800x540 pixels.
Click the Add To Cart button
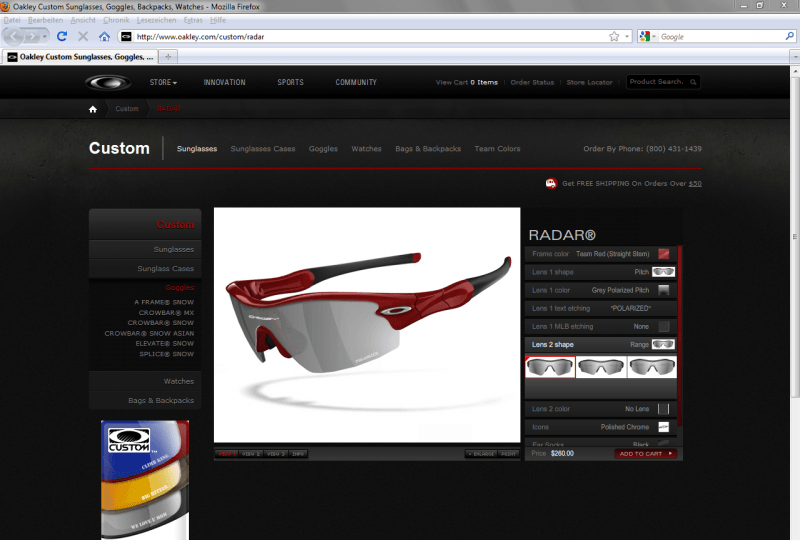pos(645,454)
